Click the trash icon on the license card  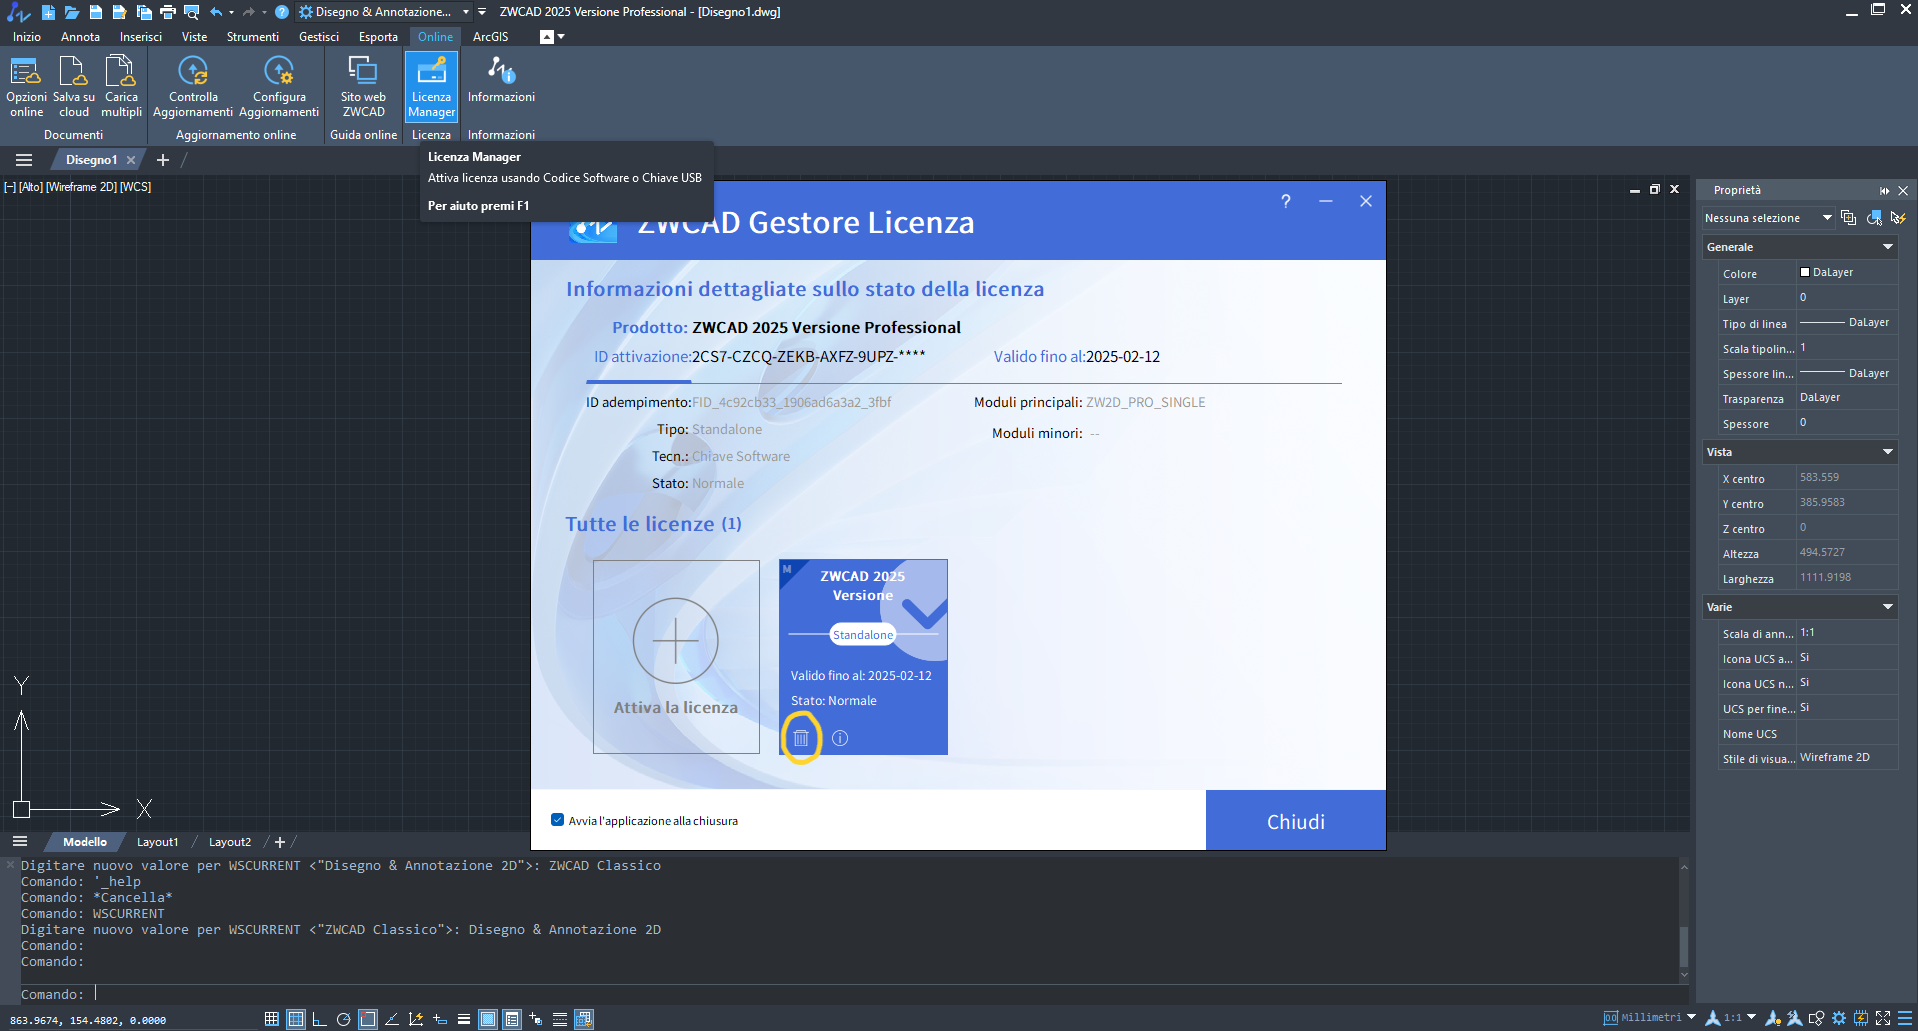coord(801,738)
